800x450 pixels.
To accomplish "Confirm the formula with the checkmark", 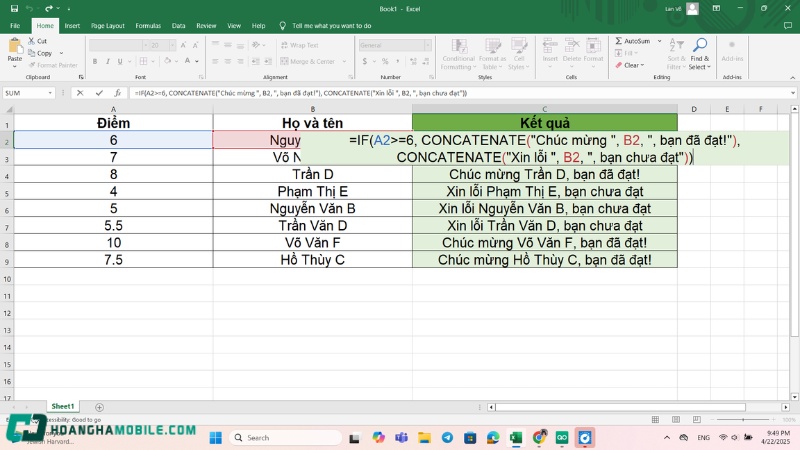I will [x=99, y=93].
